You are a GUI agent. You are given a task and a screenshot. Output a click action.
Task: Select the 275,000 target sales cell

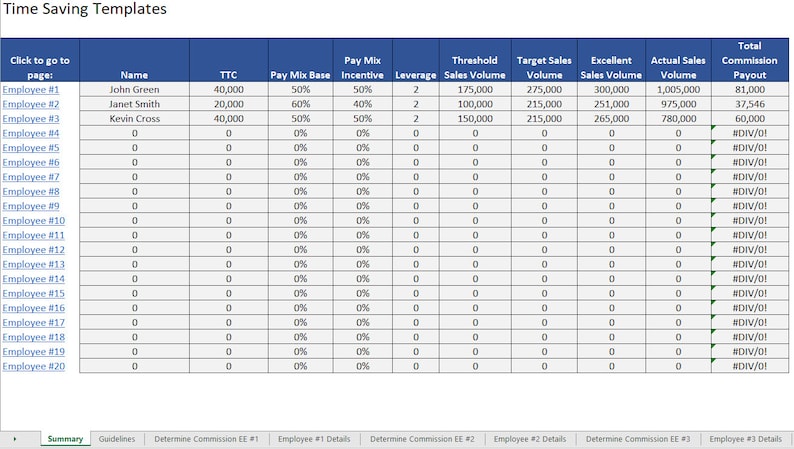(544, 90)
